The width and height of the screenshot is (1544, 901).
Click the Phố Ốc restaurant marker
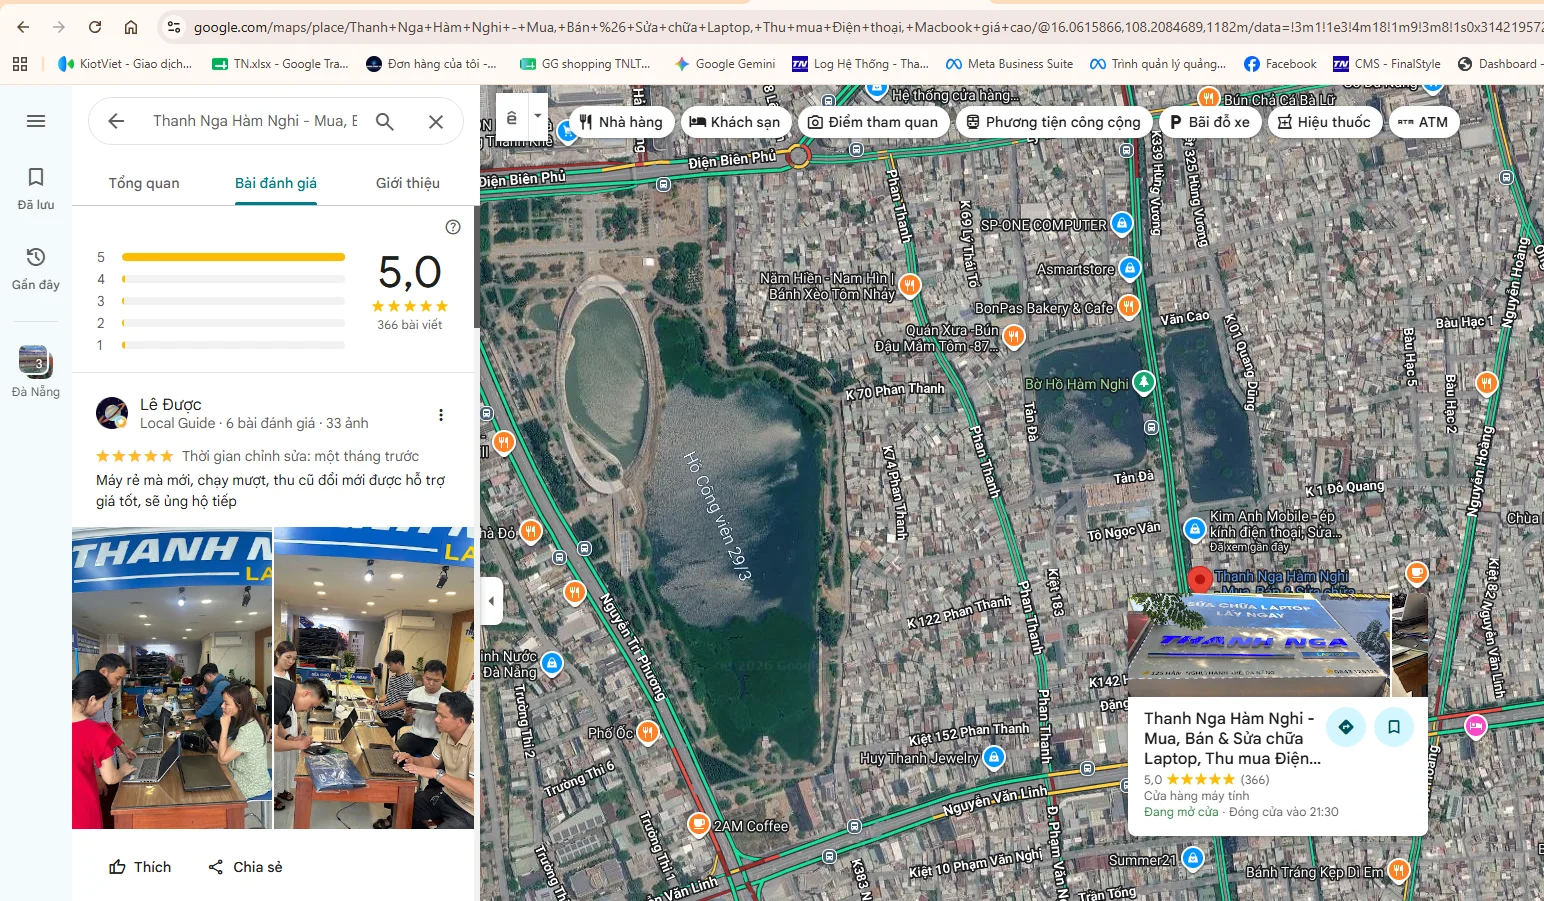(647, 732)
